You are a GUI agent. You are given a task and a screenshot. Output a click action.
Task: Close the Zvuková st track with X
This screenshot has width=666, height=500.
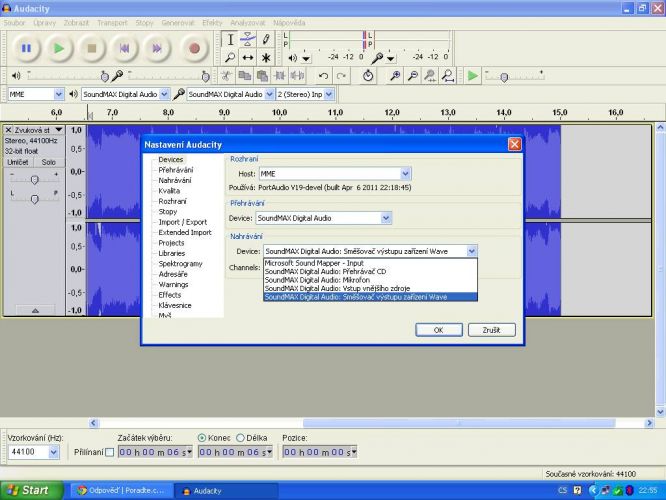pos(8,130)
